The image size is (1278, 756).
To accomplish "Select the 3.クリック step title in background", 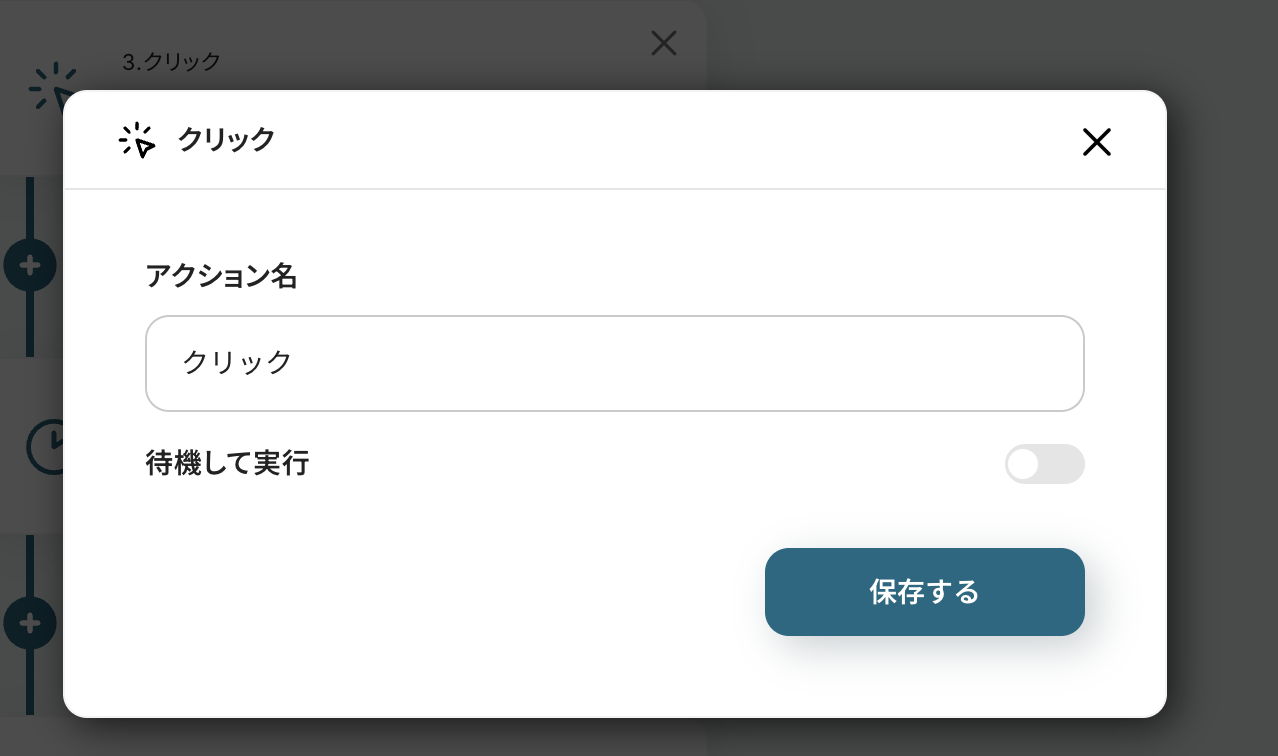I will [171, 62].
